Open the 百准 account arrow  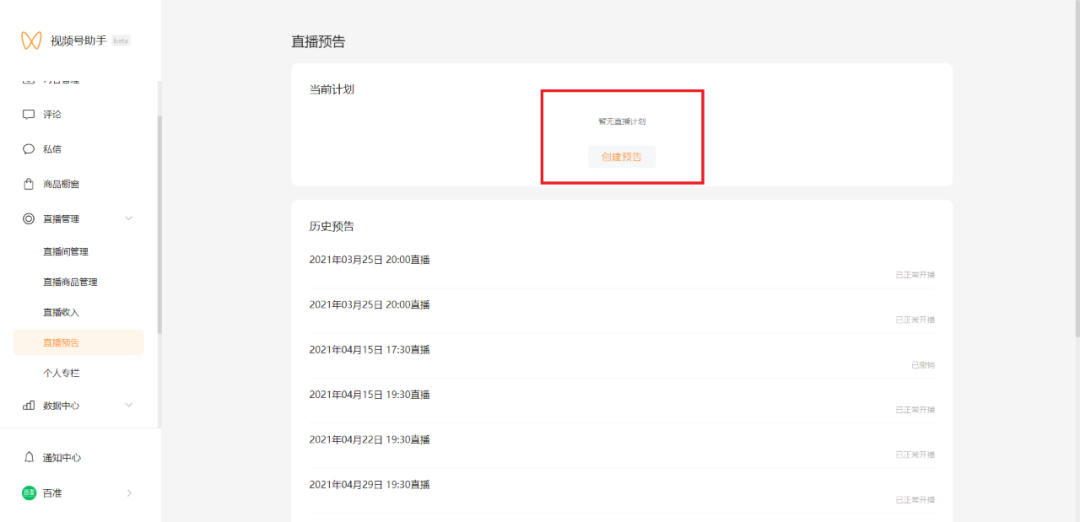128,493
